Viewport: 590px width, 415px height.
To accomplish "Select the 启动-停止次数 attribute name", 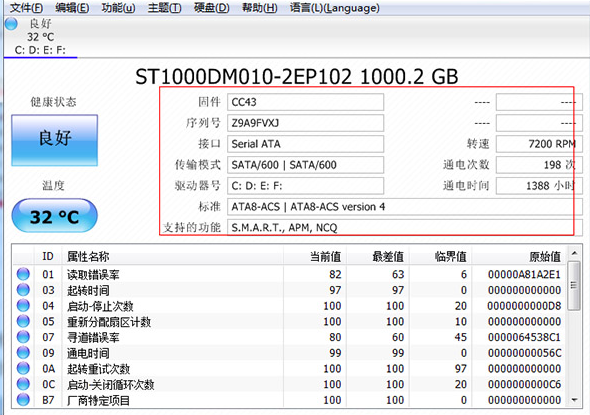I will 100,306.
